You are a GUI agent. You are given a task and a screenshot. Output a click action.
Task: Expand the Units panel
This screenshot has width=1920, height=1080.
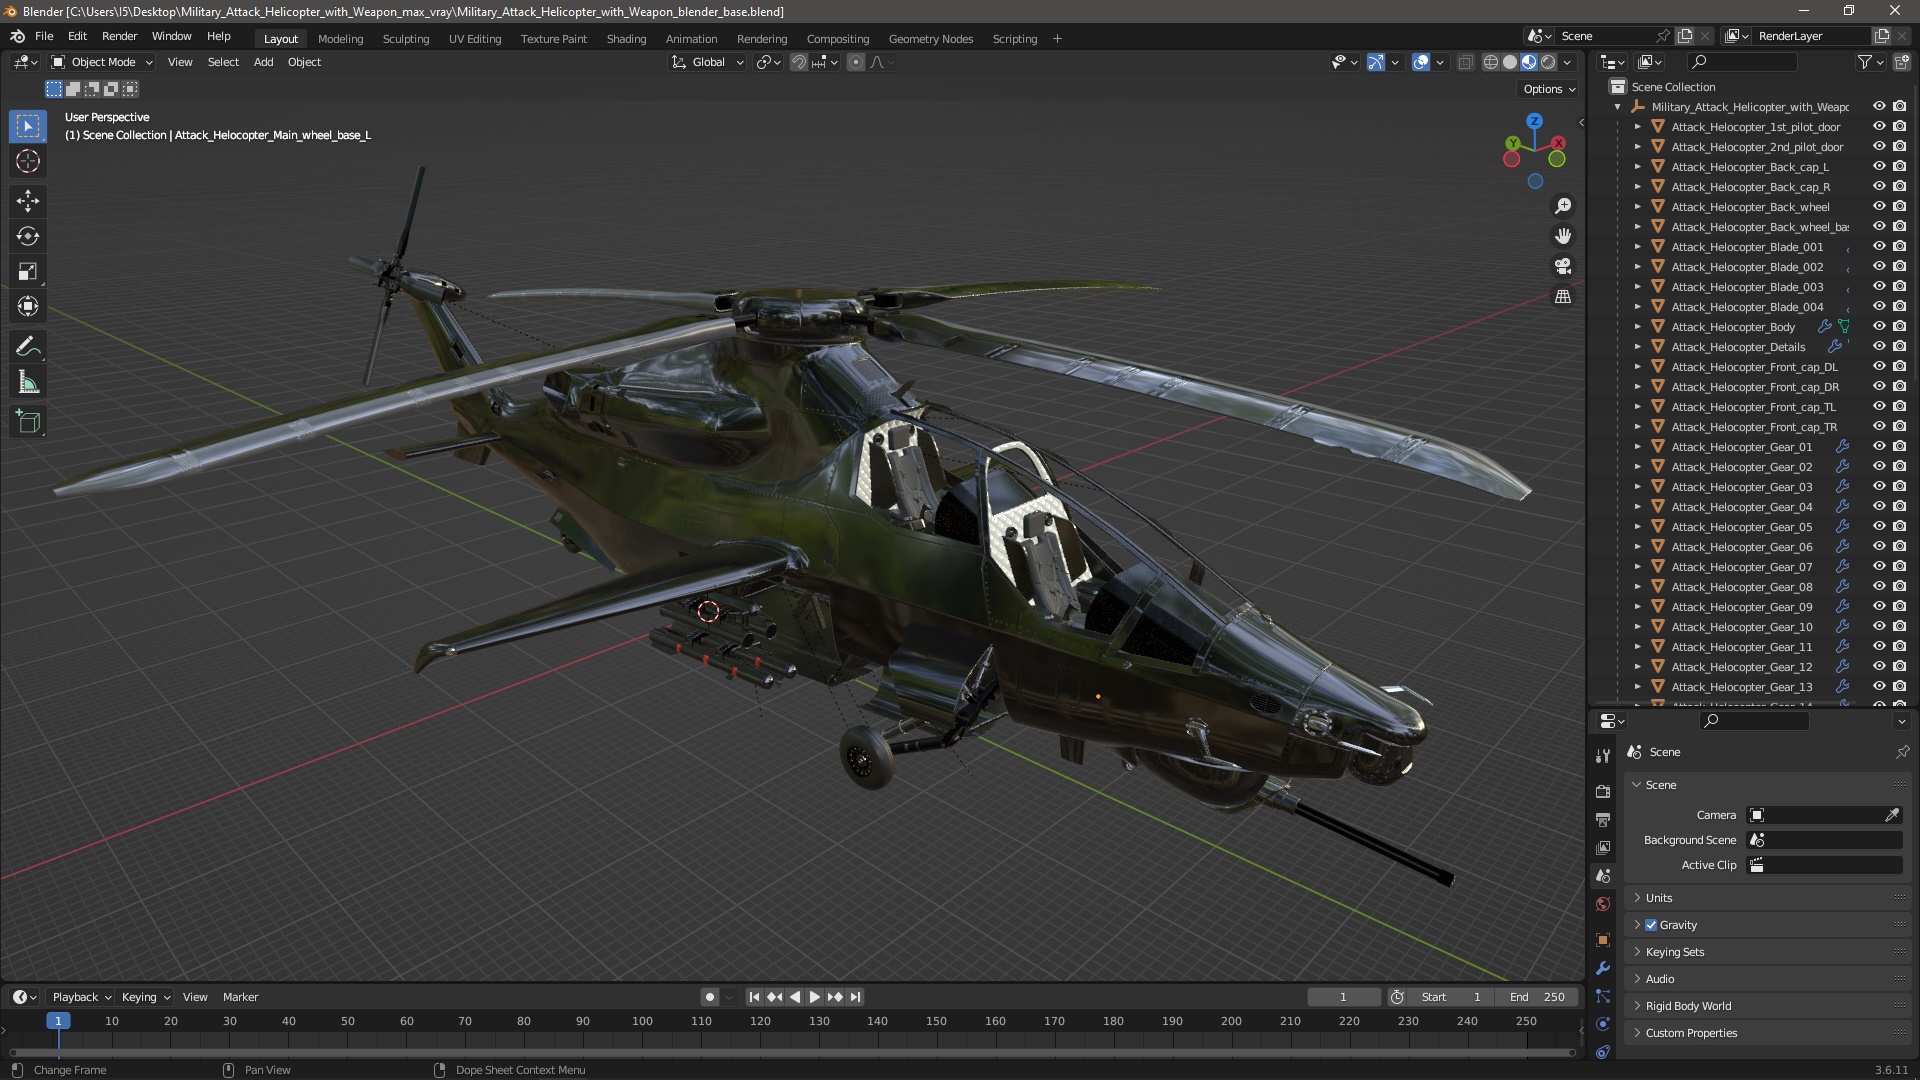tap(1659, 898)
